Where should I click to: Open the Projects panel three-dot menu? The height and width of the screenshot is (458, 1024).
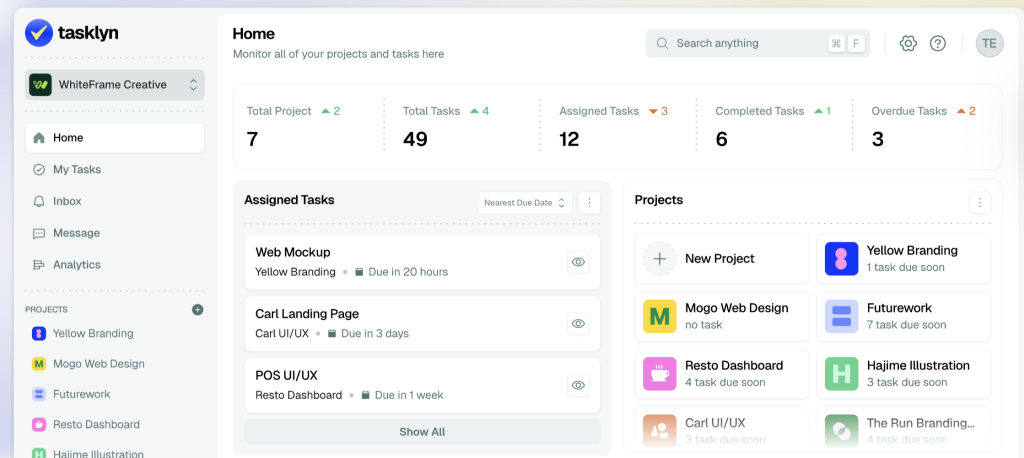tap(980, 203)
